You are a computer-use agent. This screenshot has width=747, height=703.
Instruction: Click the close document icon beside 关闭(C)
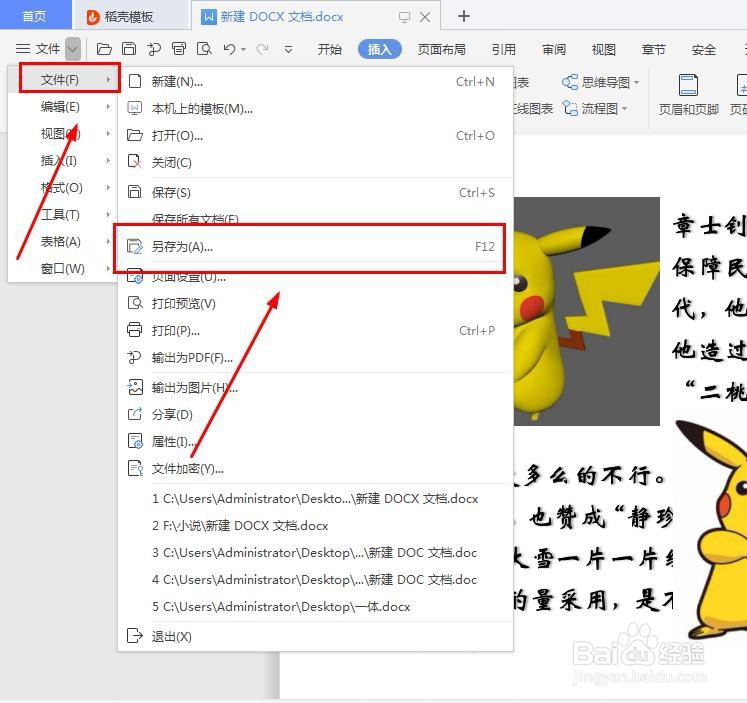click(135, 162)
